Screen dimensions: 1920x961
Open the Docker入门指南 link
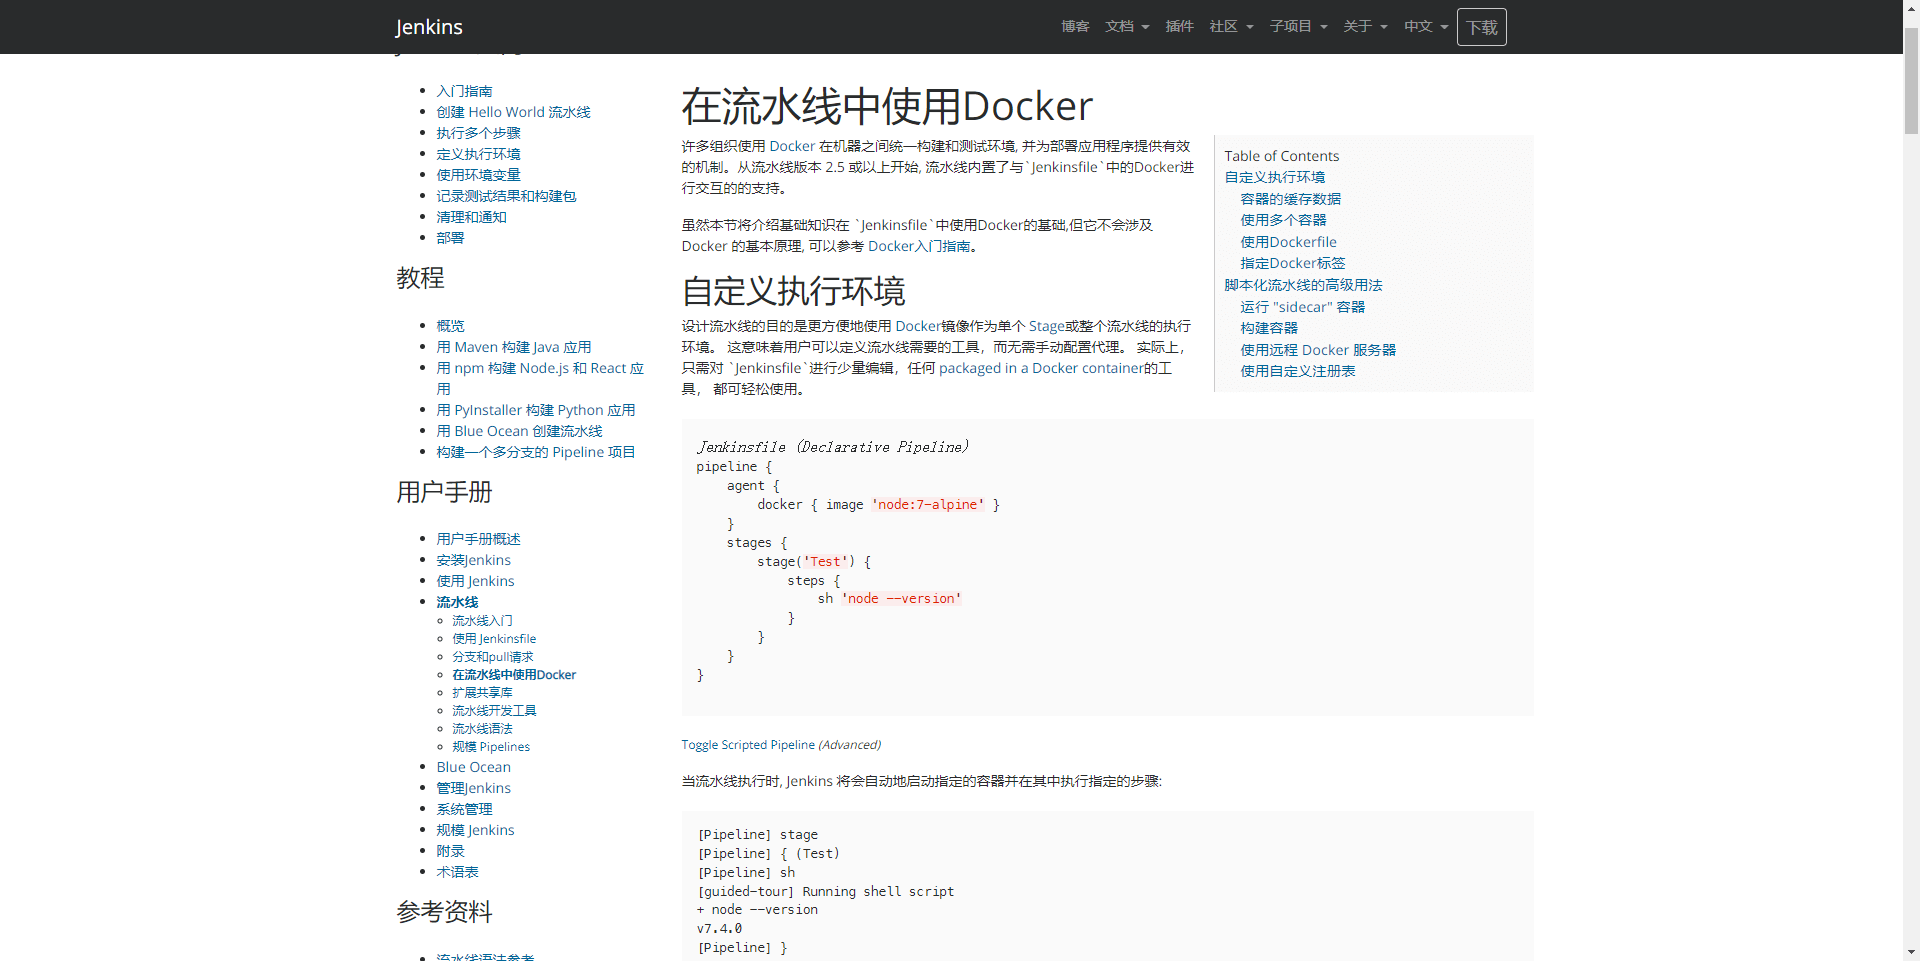point(919,246)
